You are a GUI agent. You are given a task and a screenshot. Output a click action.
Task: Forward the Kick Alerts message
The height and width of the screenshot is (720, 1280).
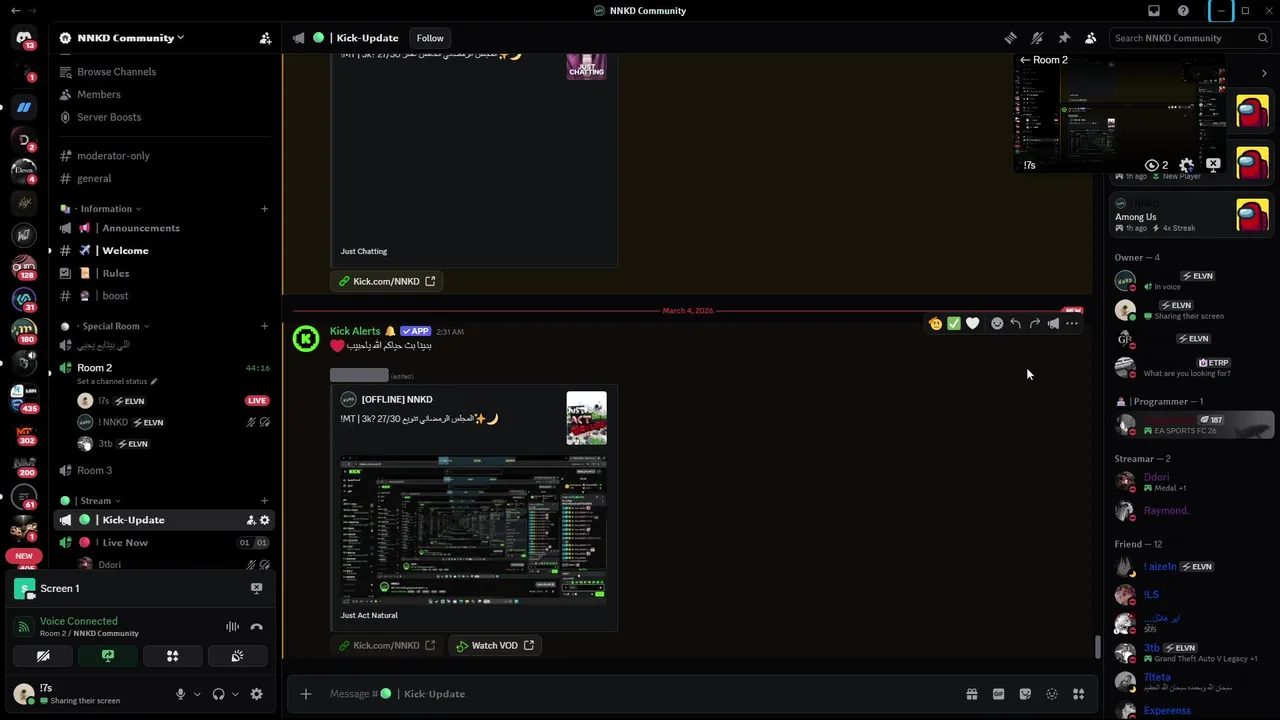point(1035,323)
